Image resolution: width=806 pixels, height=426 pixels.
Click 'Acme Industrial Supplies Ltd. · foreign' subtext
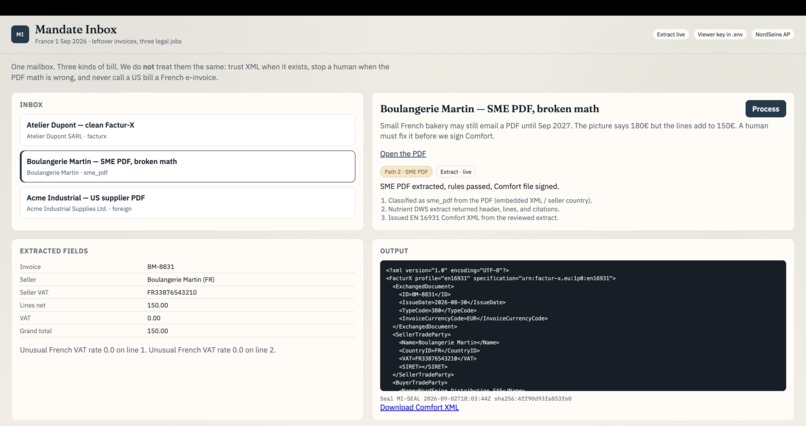tap(79, 209)
